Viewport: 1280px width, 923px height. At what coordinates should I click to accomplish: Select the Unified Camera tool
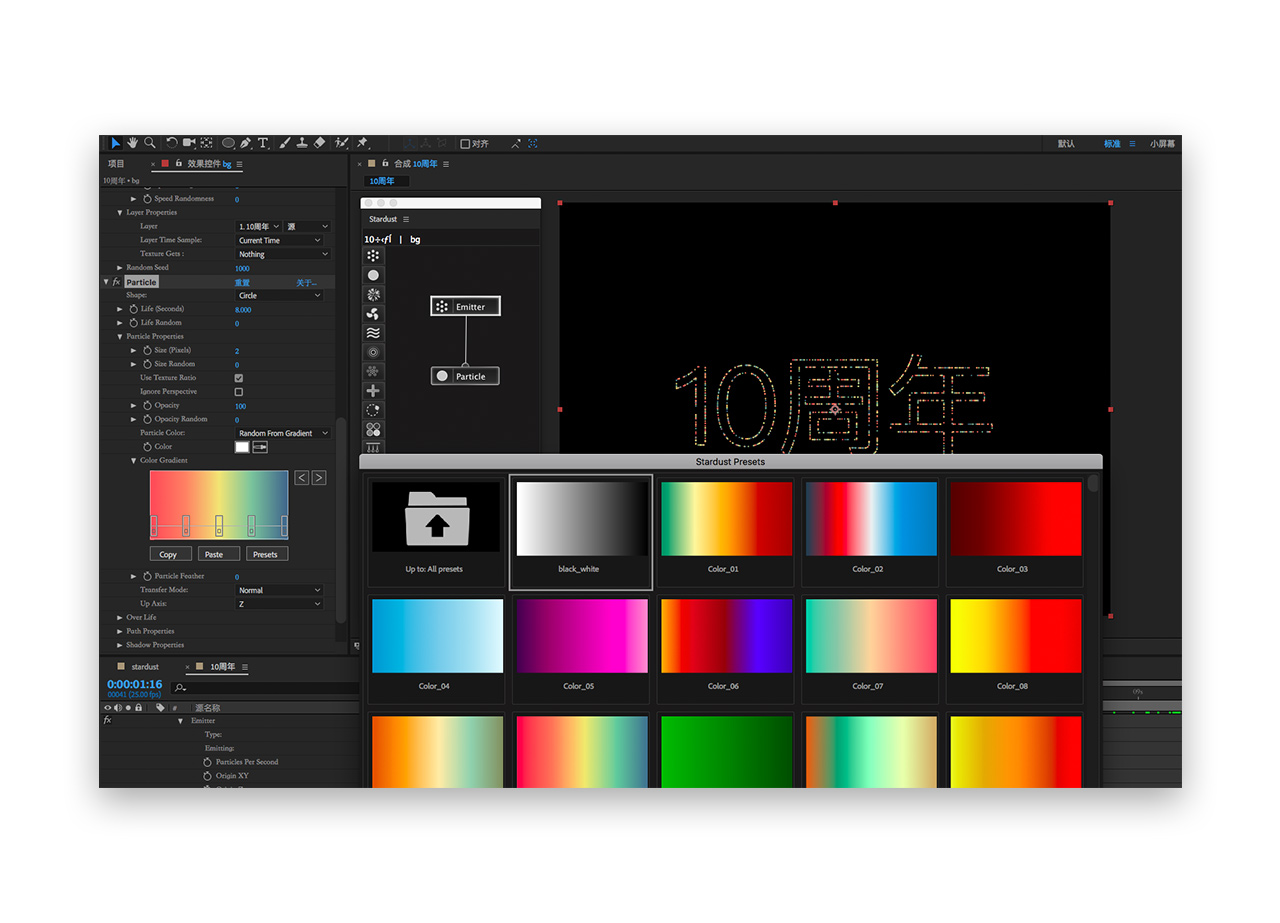click(189, 143)
